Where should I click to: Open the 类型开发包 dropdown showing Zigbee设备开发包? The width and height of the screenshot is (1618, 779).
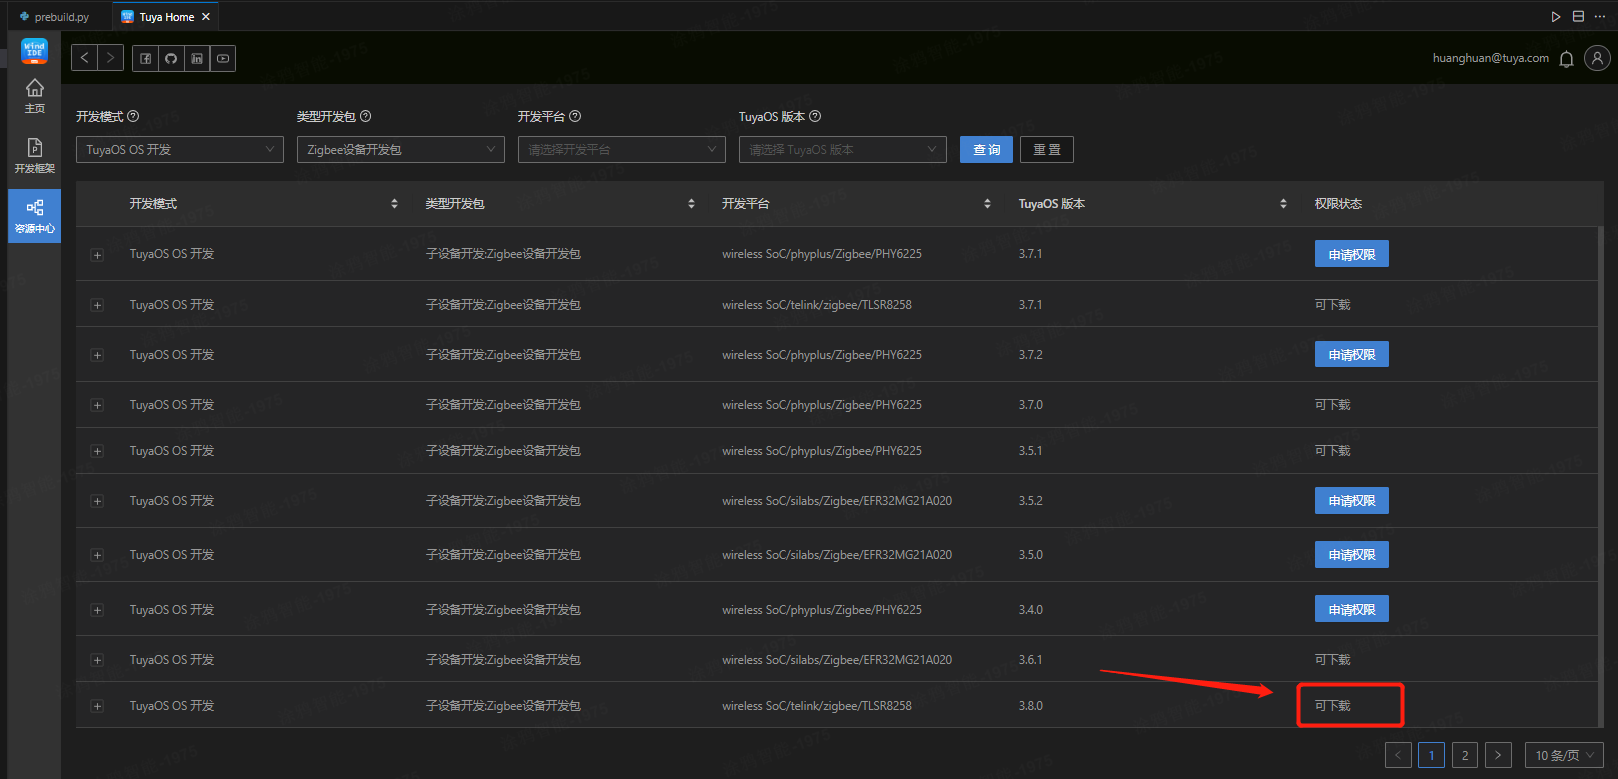pyautogui.click(x=401, y=149)
